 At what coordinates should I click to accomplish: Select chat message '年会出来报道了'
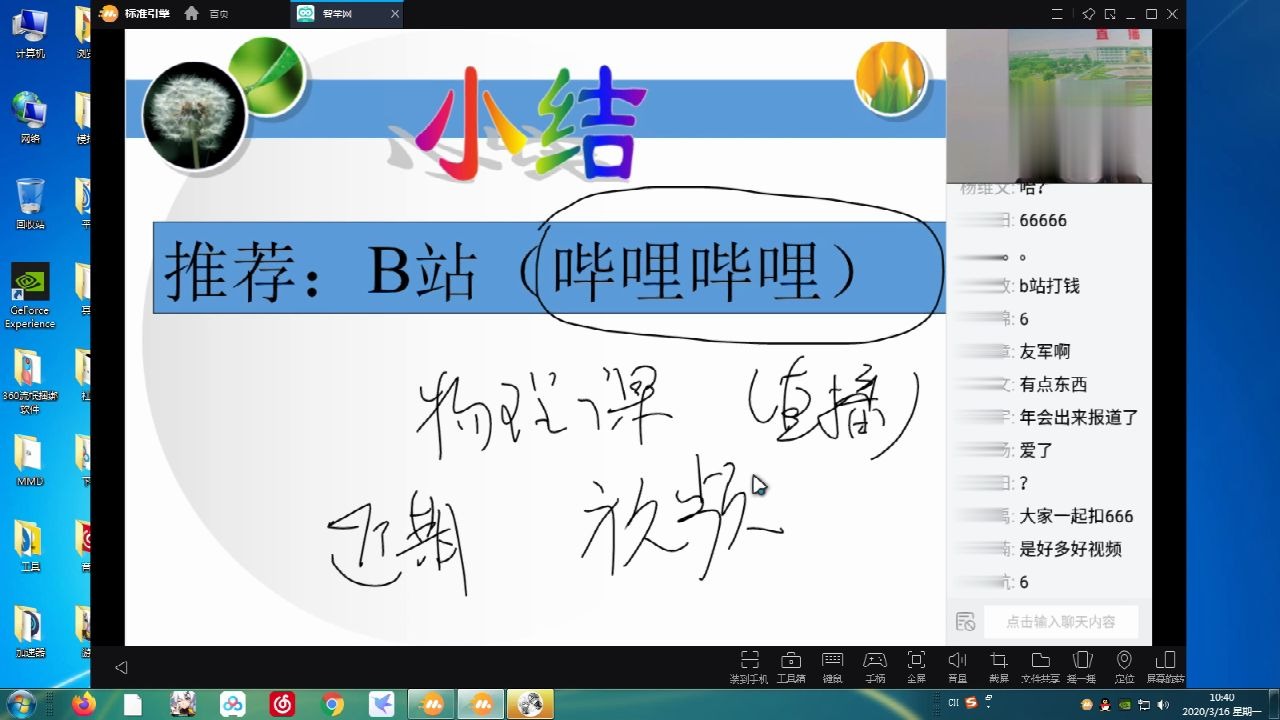[1079, 418]
